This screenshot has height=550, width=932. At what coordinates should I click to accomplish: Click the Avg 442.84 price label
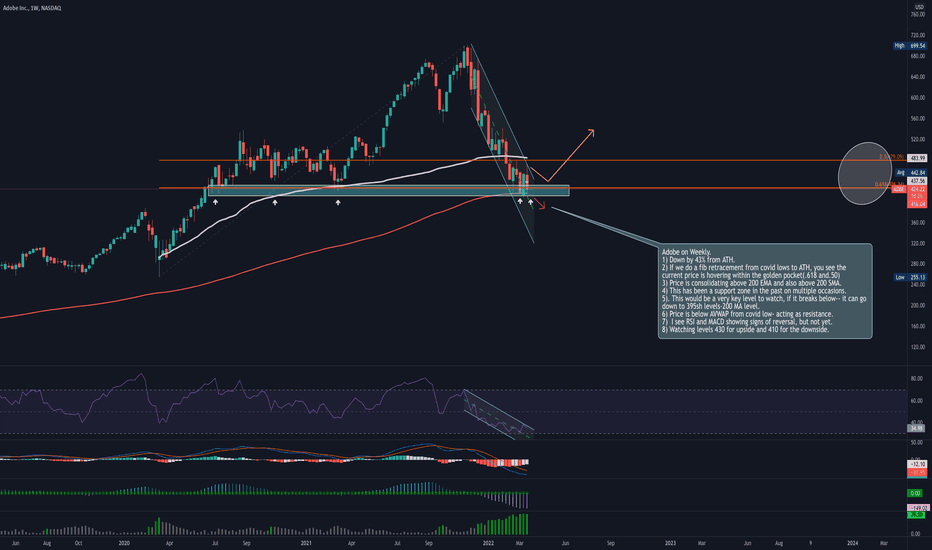tap(910, 172)
